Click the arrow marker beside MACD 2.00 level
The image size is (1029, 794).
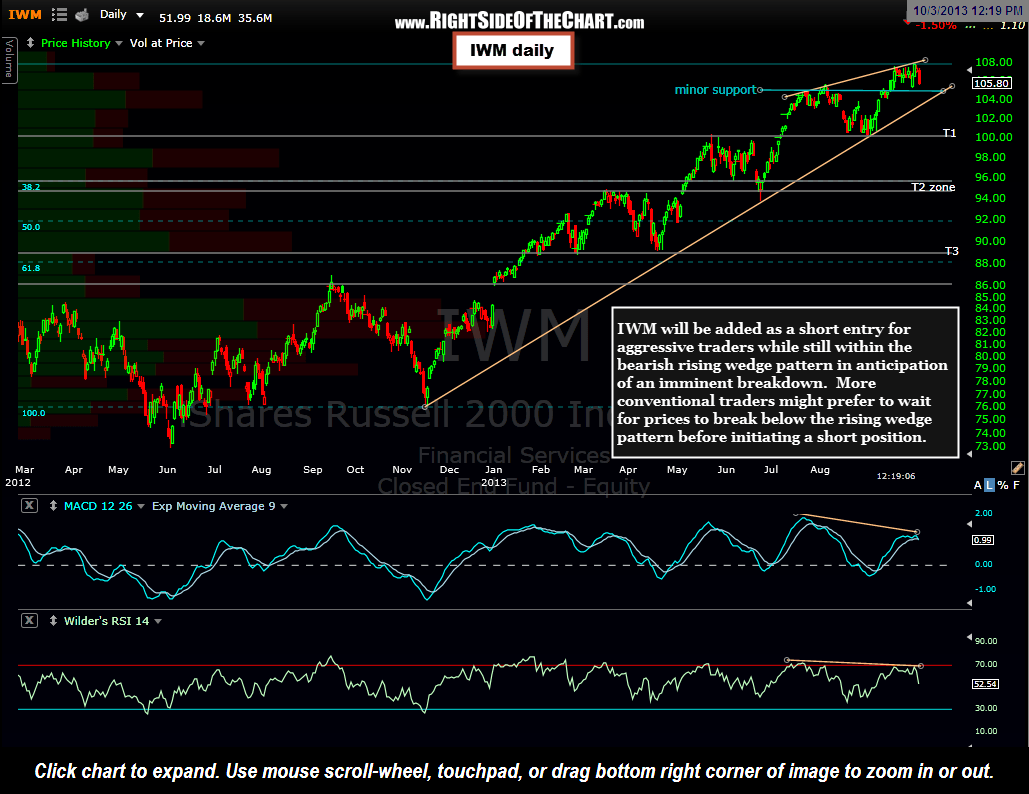(969, 524)
